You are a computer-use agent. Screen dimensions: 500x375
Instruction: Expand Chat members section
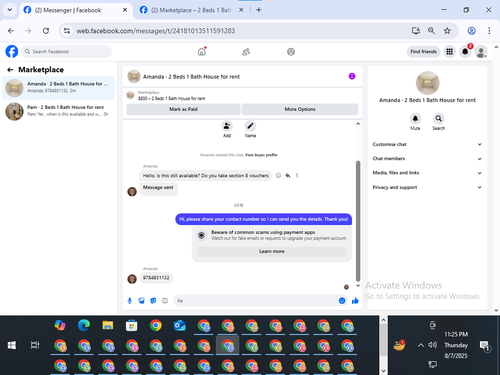click(427, 159)
